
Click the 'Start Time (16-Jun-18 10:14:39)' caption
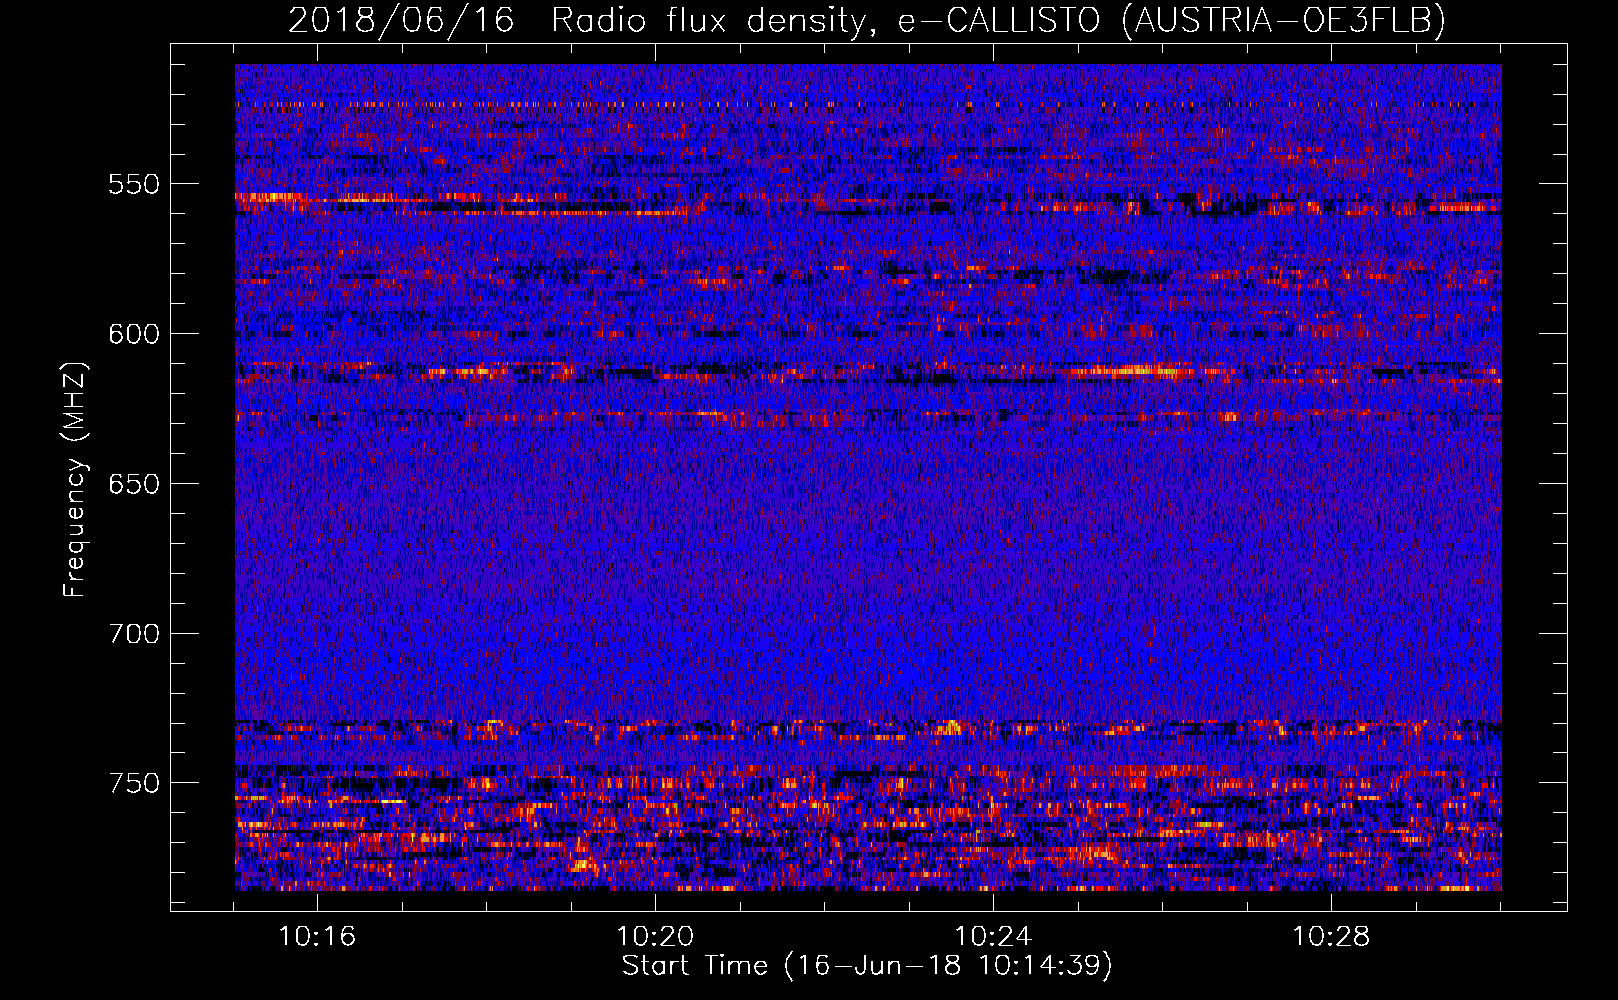coord(867,966)
